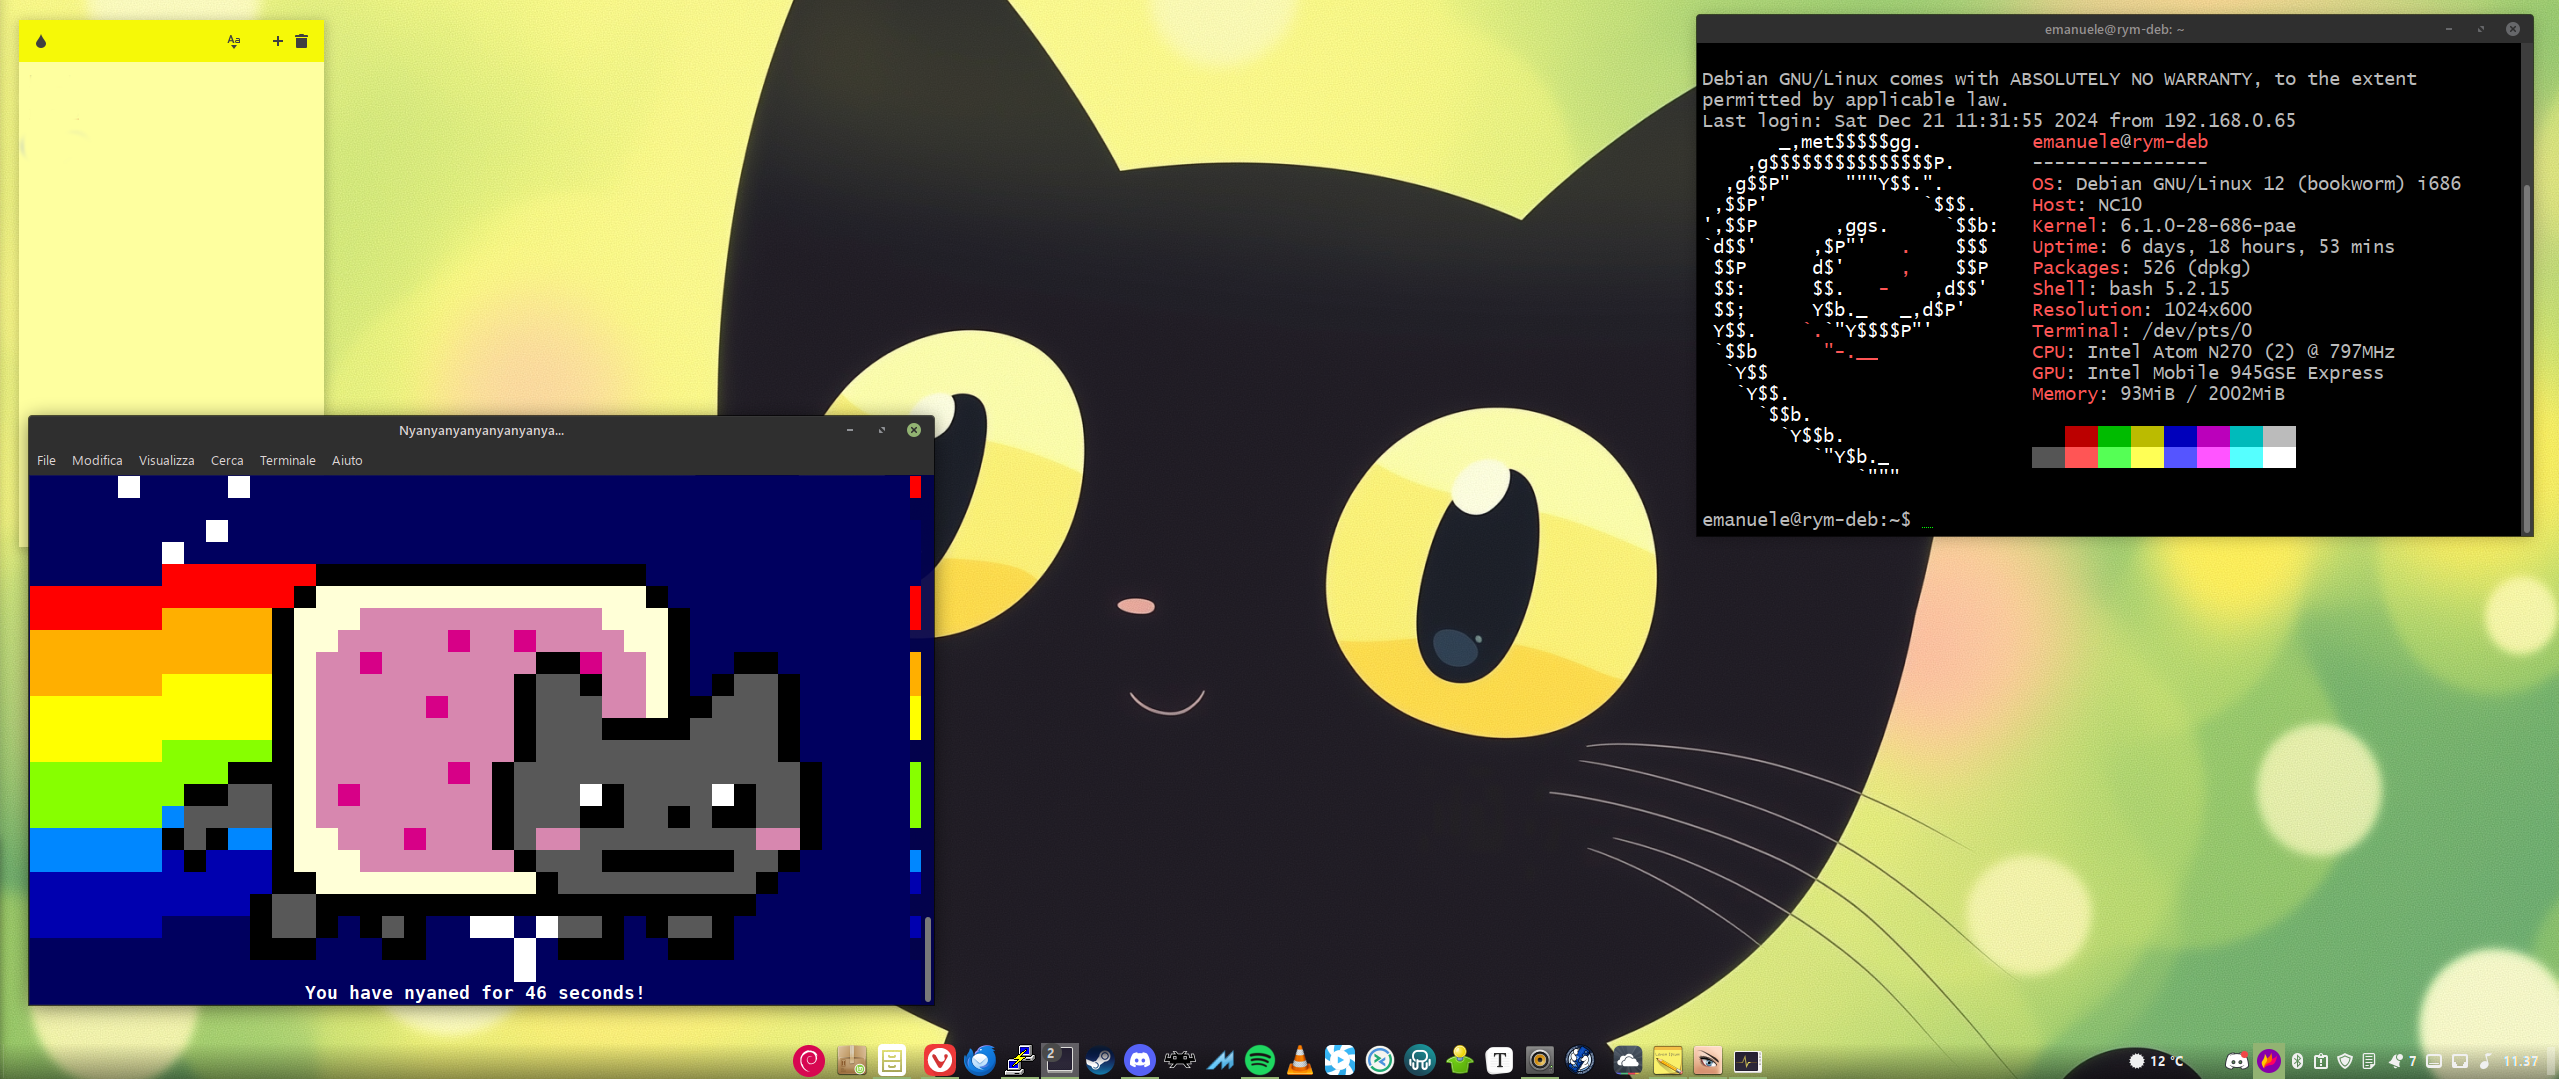Launch the package installer box icon
Viewport: 2559px width, 1079px height.
(x=851, y=1060)
